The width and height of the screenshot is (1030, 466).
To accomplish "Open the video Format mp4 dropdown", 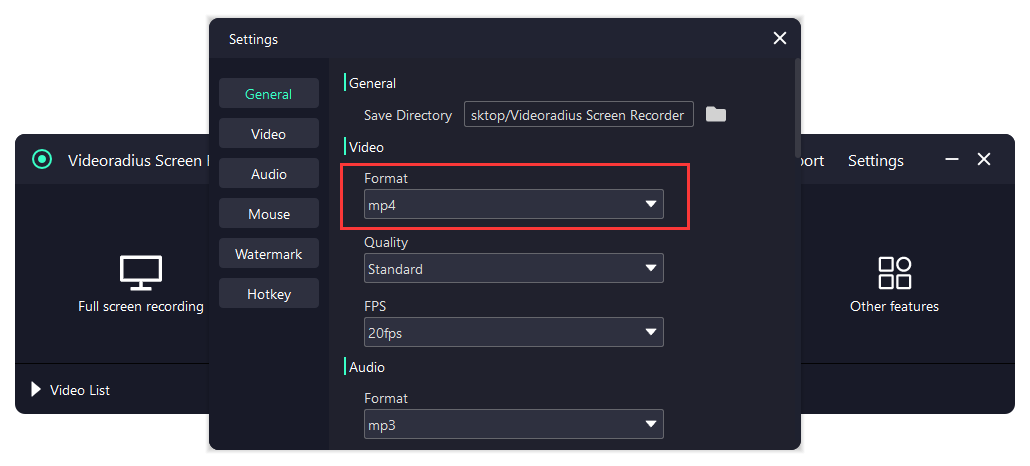I will tap(514, 204).
